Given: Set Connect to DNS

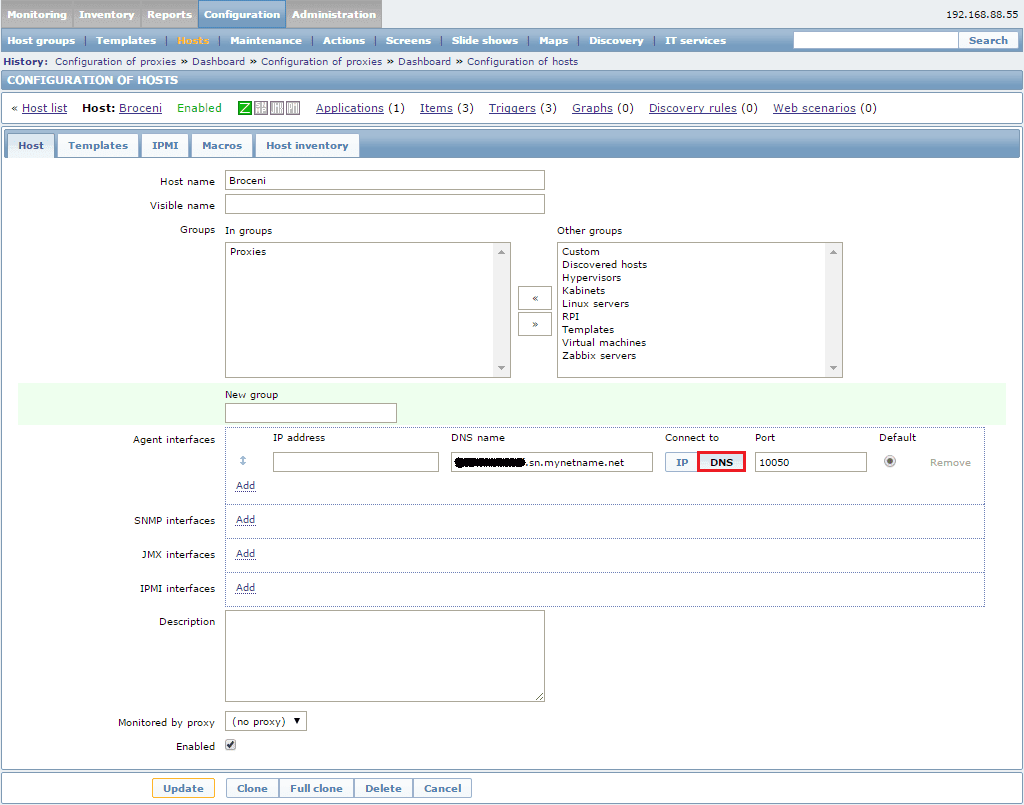Looking at the screenshot, I should [x=722, y=462].
